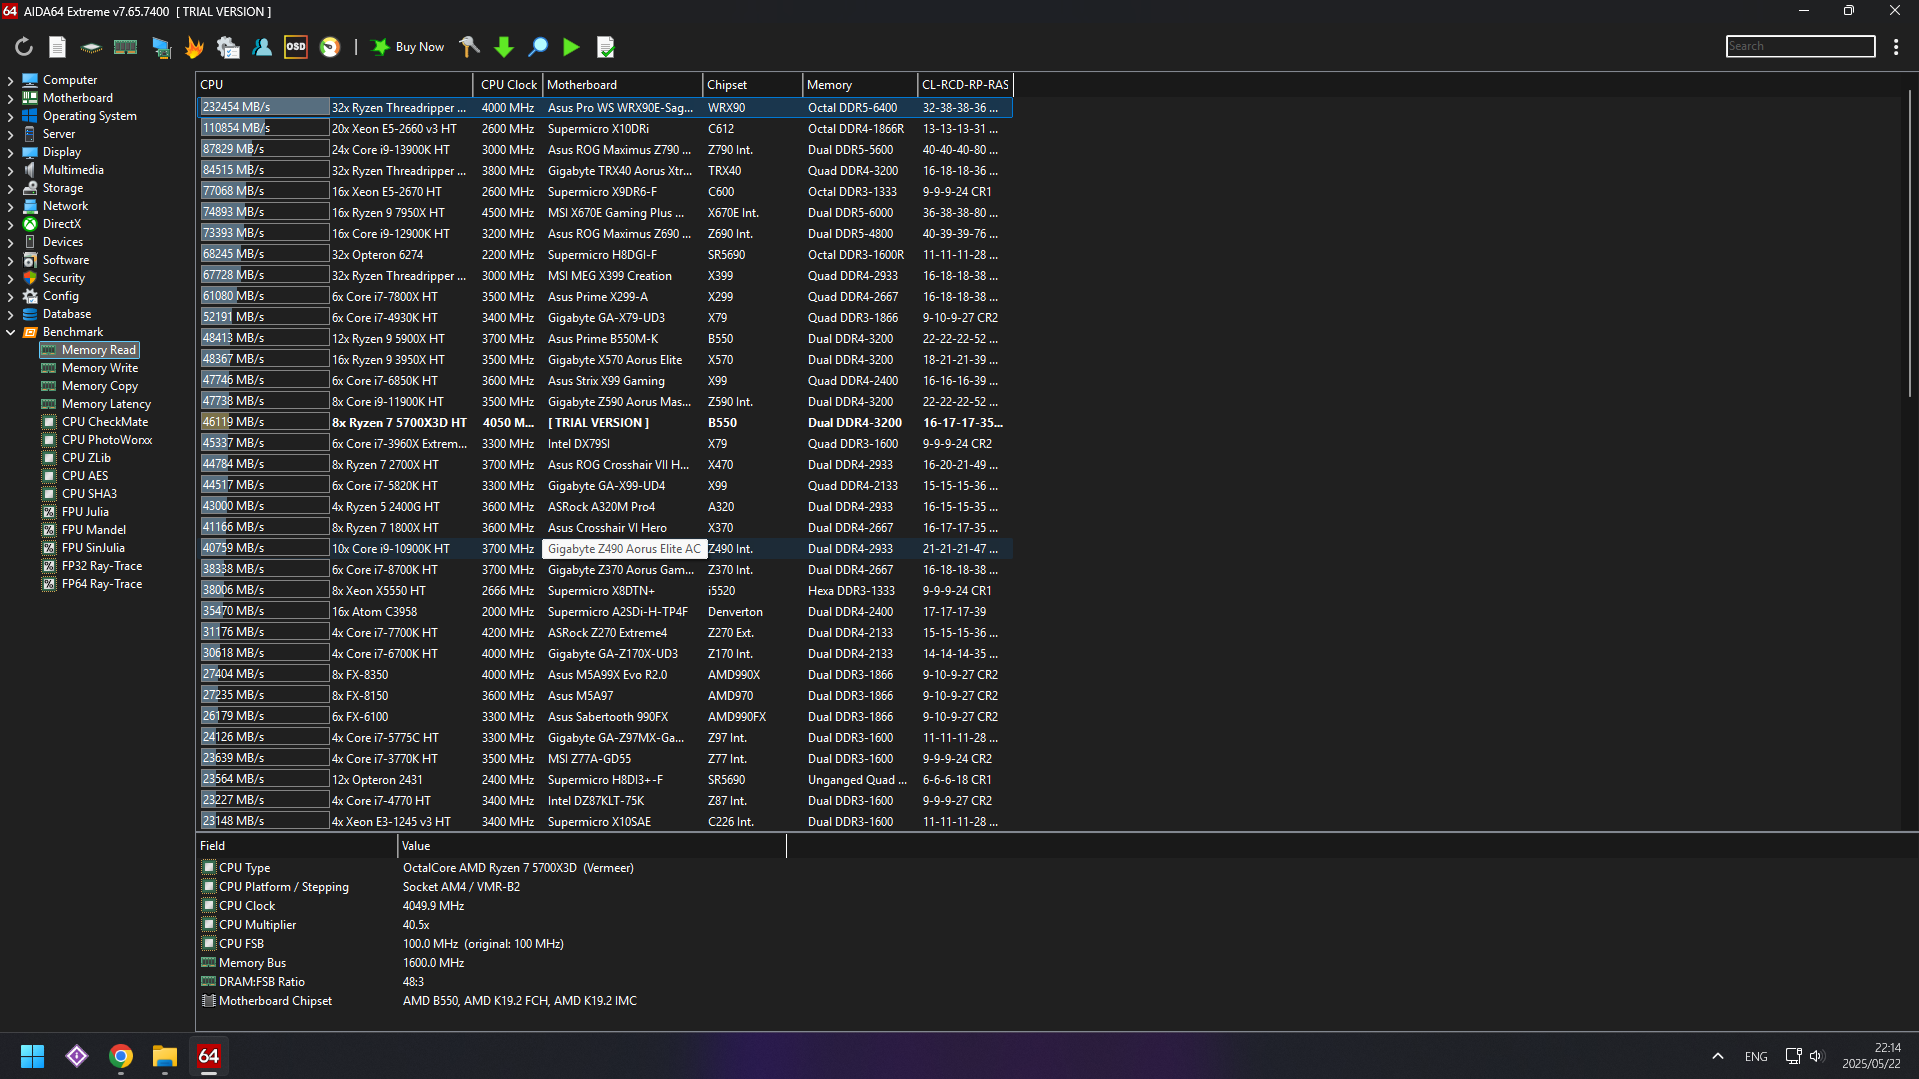Viewport: 1919px width, 1079px height.
Task: Open the FP32 Ray-Trace benchmark
Action: coord(102,566)
